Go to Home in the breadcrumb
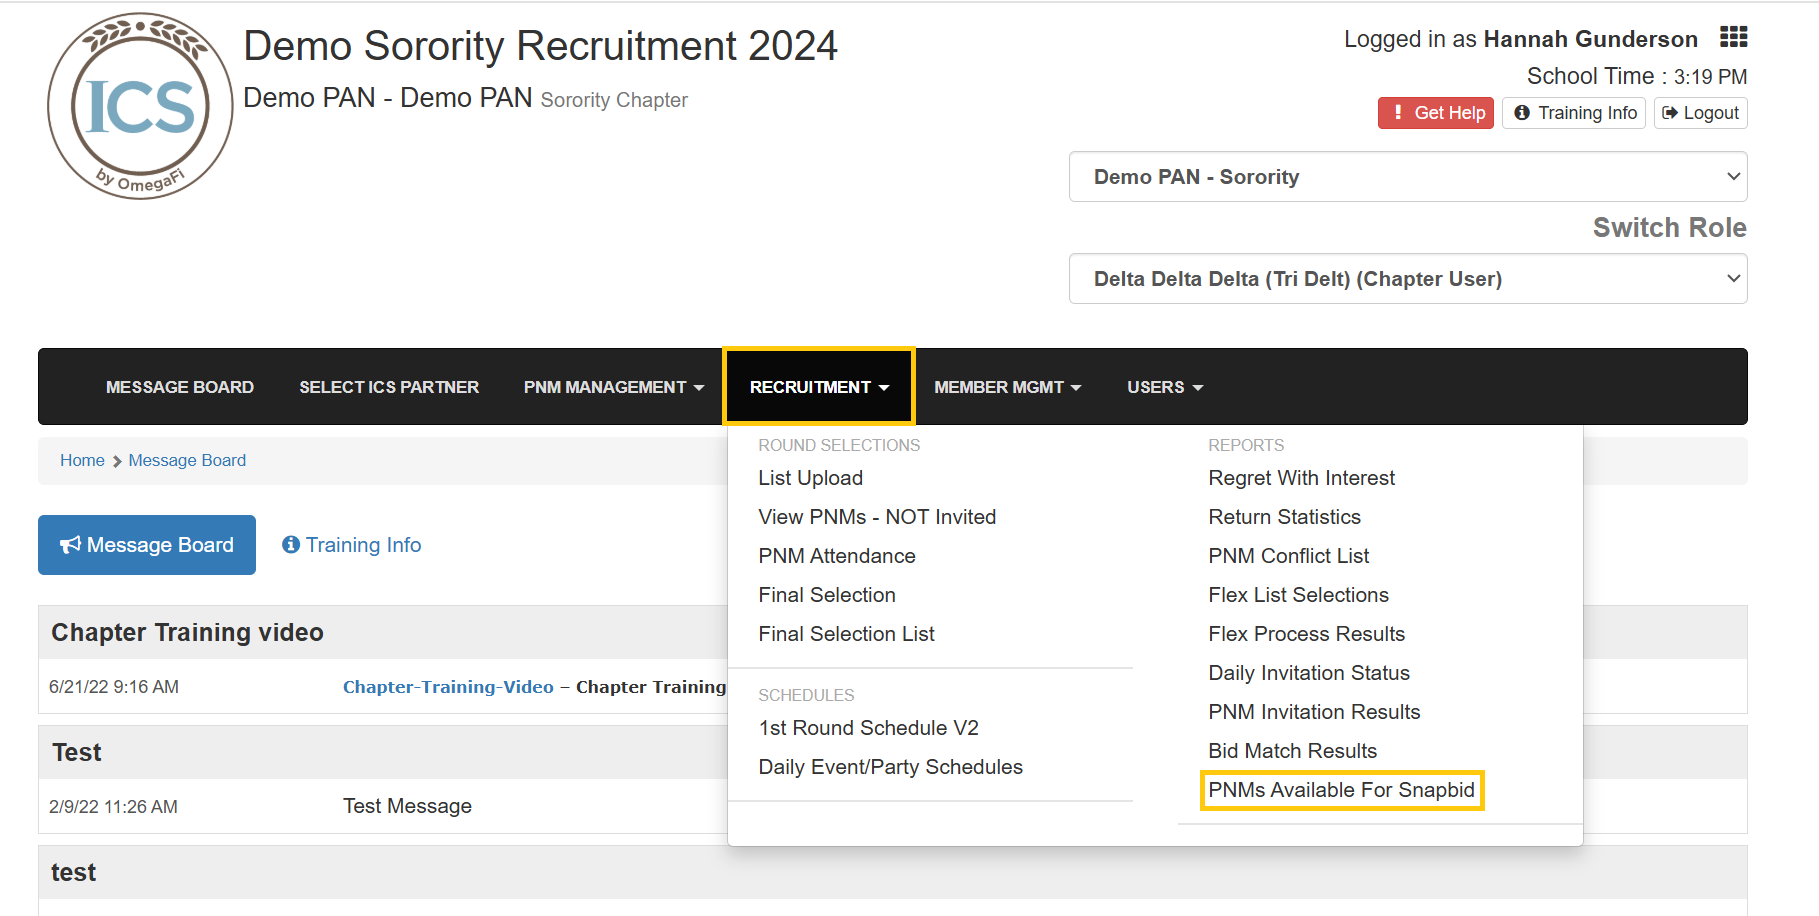Image resolution: width=1819 pixels, height=916 pixels. (x=82, y=460)
